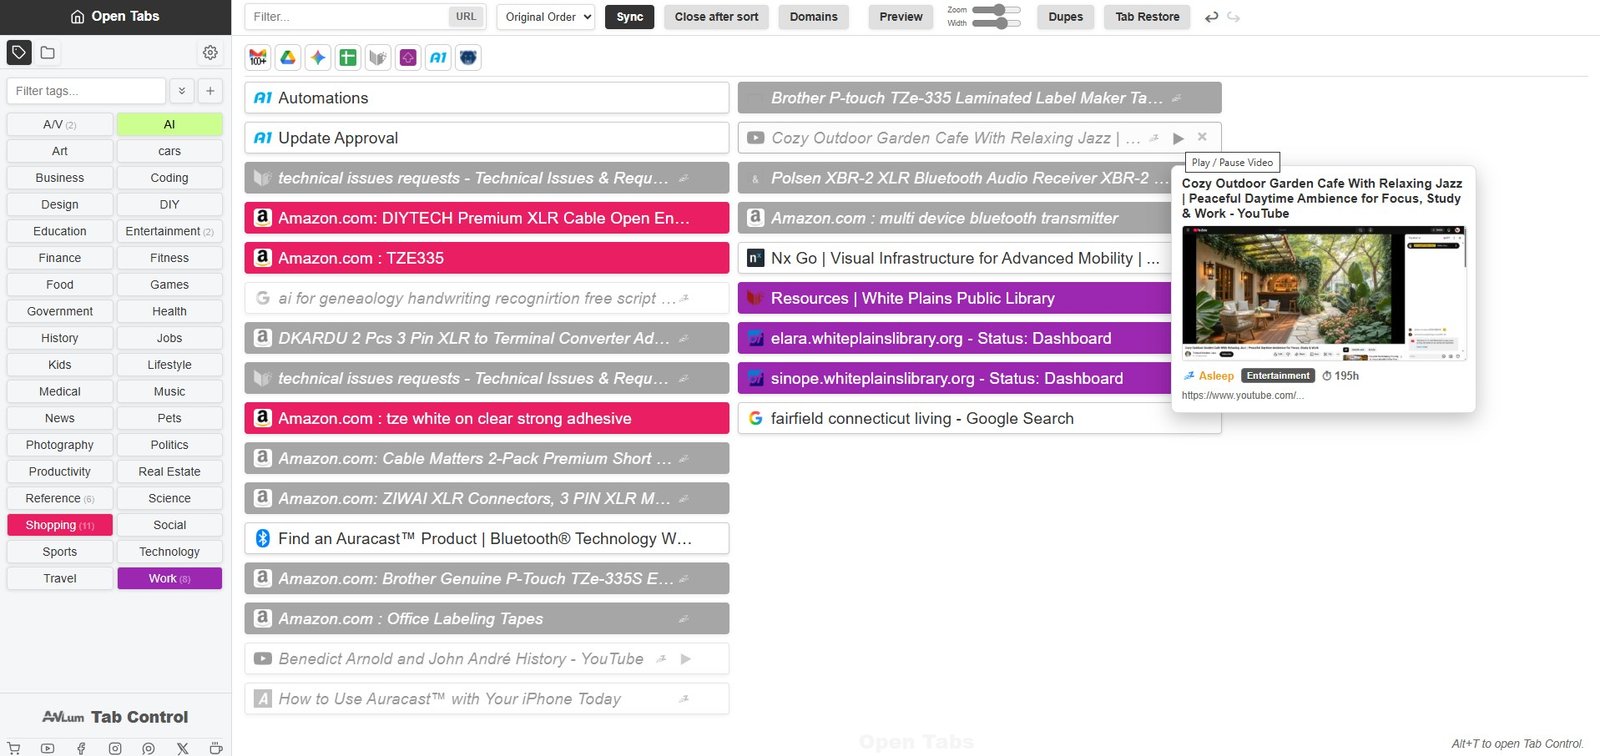
Task: Toggle the Close after sort option
Action: pos(716,17)
